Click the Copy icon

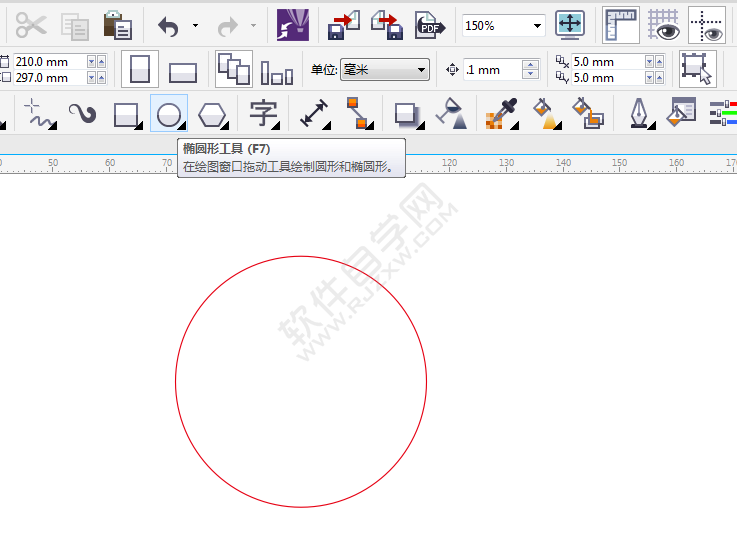click(x=75, y=26)
